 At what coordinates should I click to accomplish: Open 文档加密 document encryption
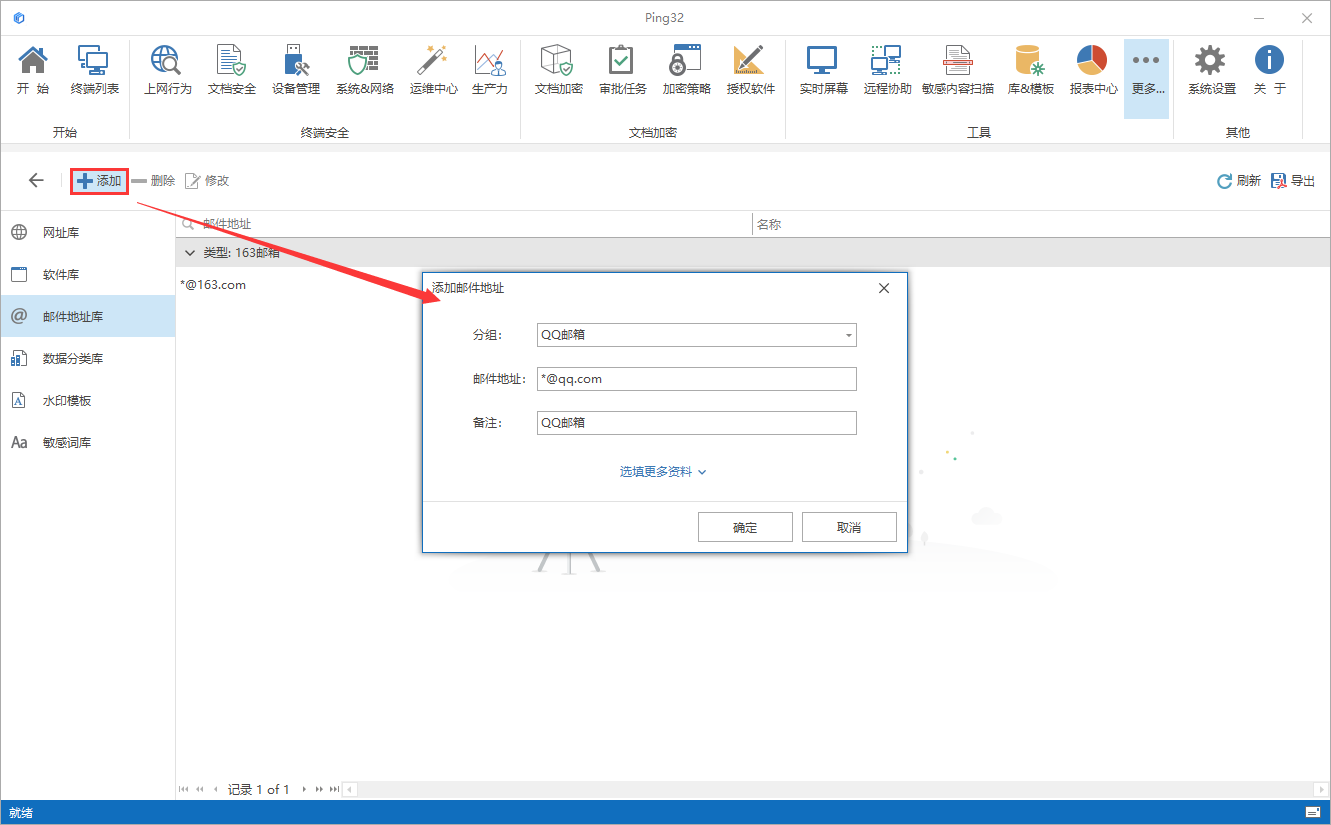point(558,70)
